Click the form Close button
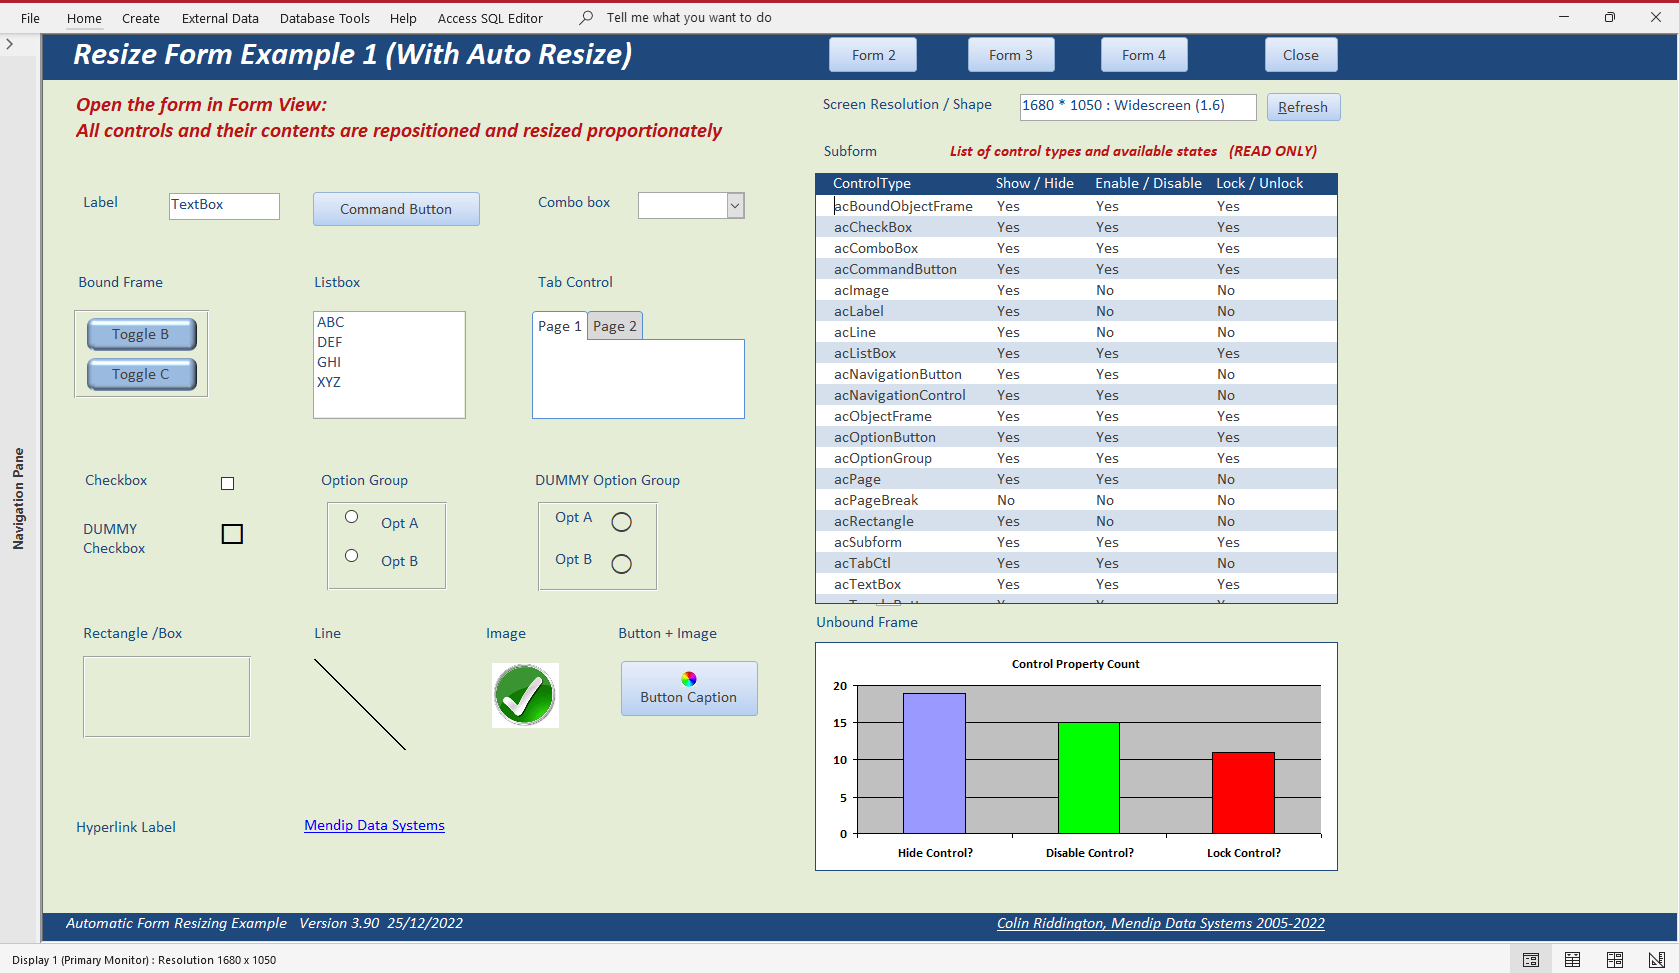 [1301, 55]
